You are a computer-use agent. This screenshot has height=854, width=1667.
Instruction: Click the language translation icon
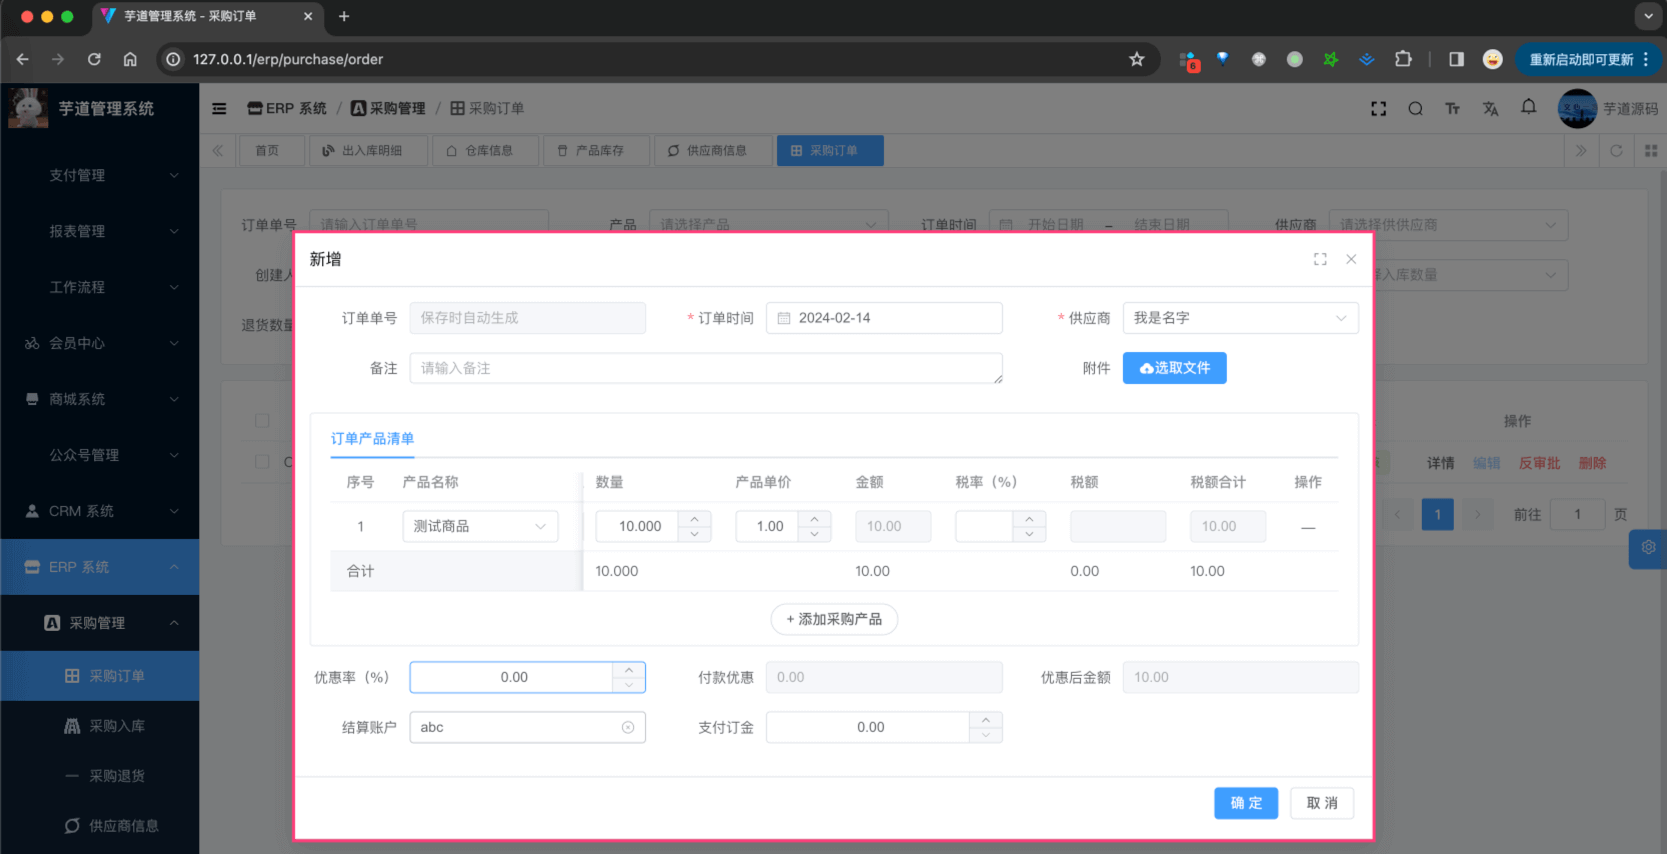click(1490, 109)
